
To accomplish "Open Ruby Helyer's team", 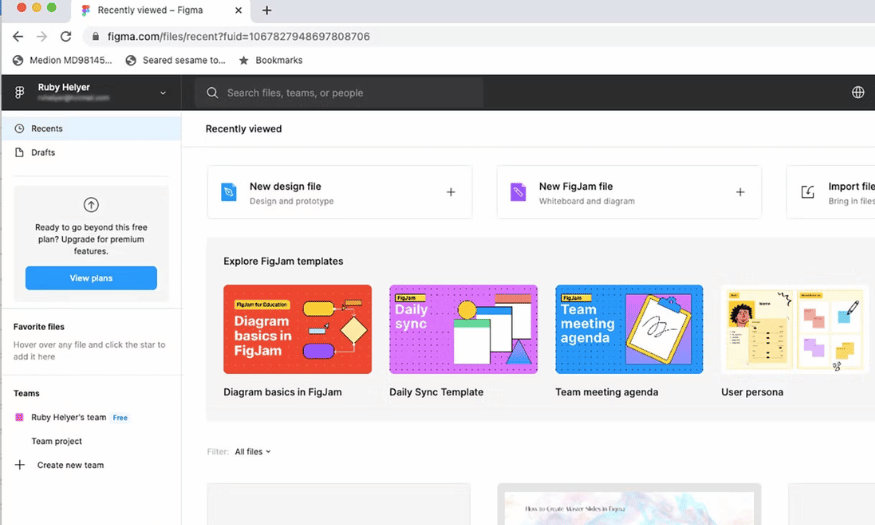I will click(69, 417).
